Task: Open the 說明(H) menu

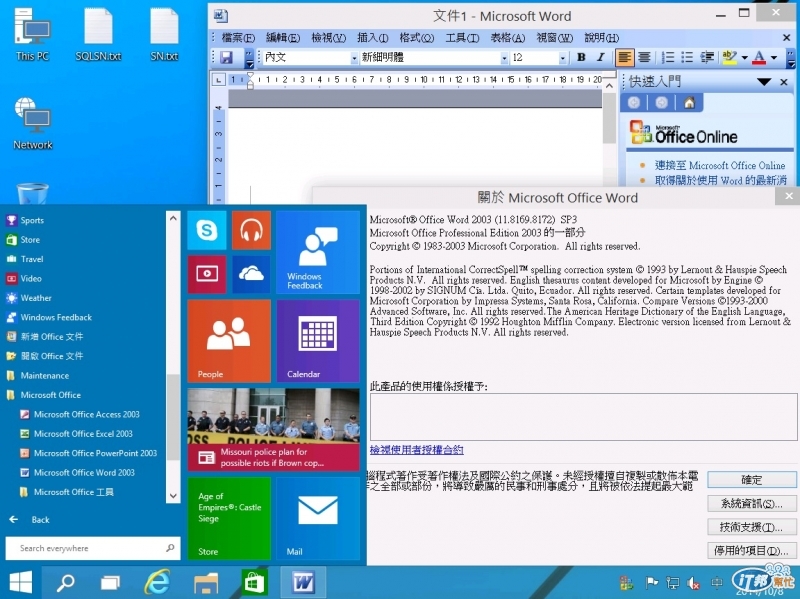Action: click(x=601, y=38)
